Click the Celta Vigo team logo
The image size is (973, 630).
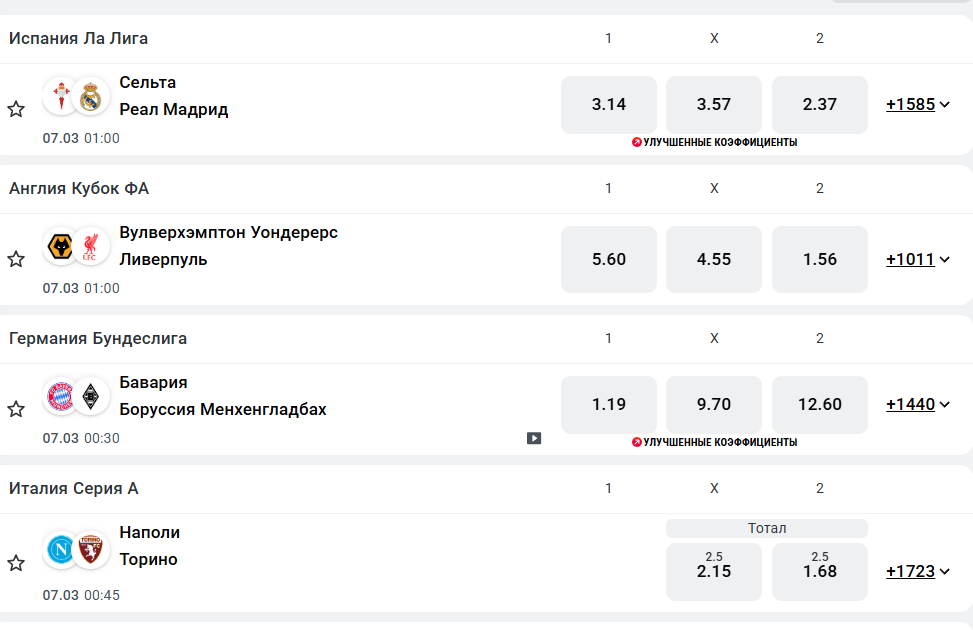pyautogui.click(x=61, y=96)
